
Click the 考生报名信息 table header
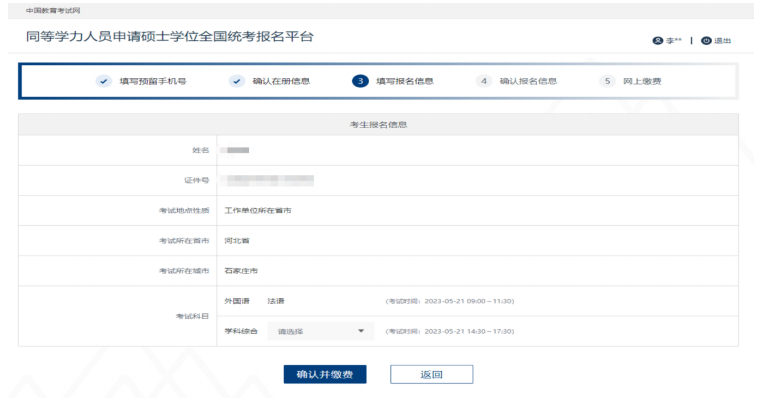(x=379, y=125)
